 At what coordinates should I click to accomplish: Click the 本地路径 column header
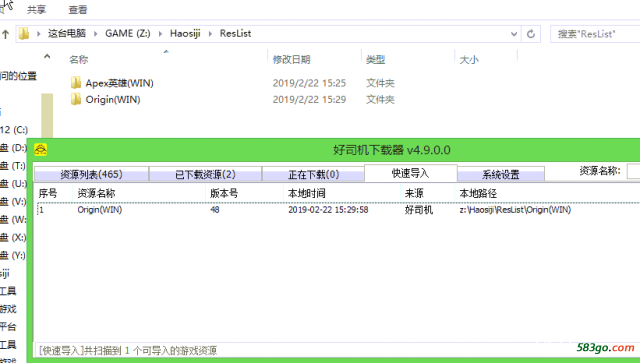pyautogui.click(x=478, y=193)
